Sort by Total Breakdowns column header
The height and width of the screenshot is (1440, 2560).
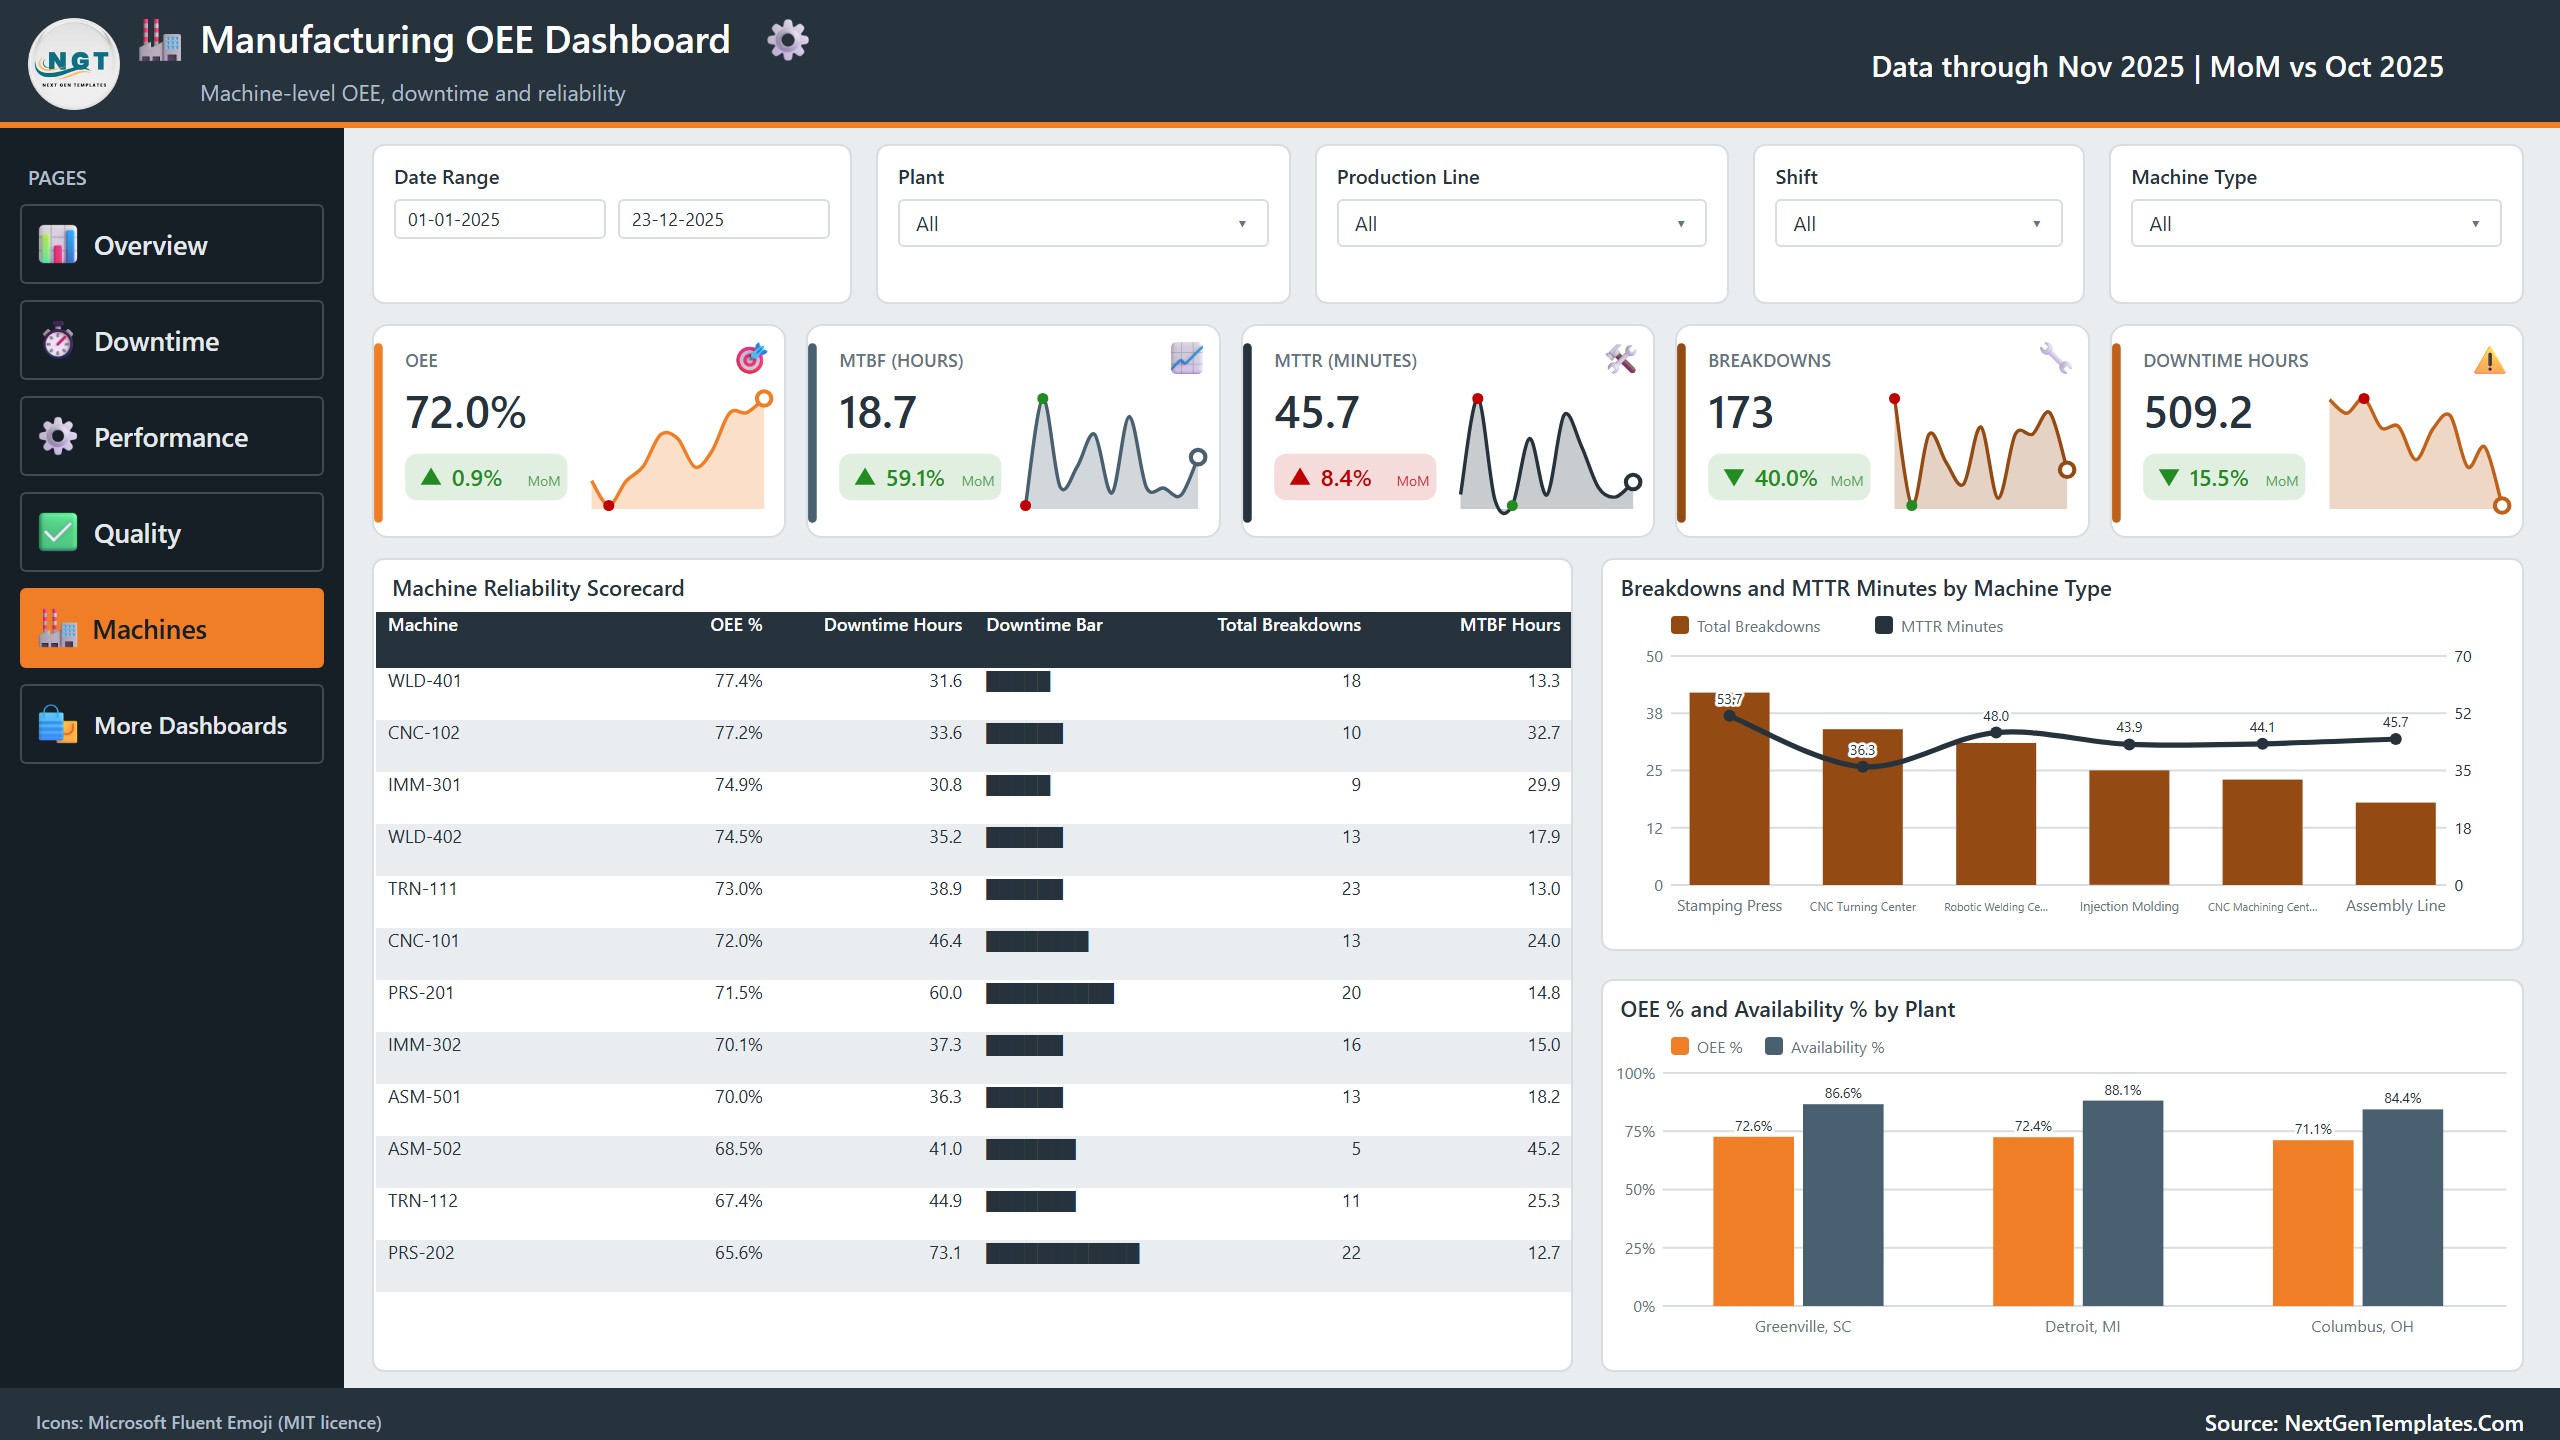point(1289,625)
